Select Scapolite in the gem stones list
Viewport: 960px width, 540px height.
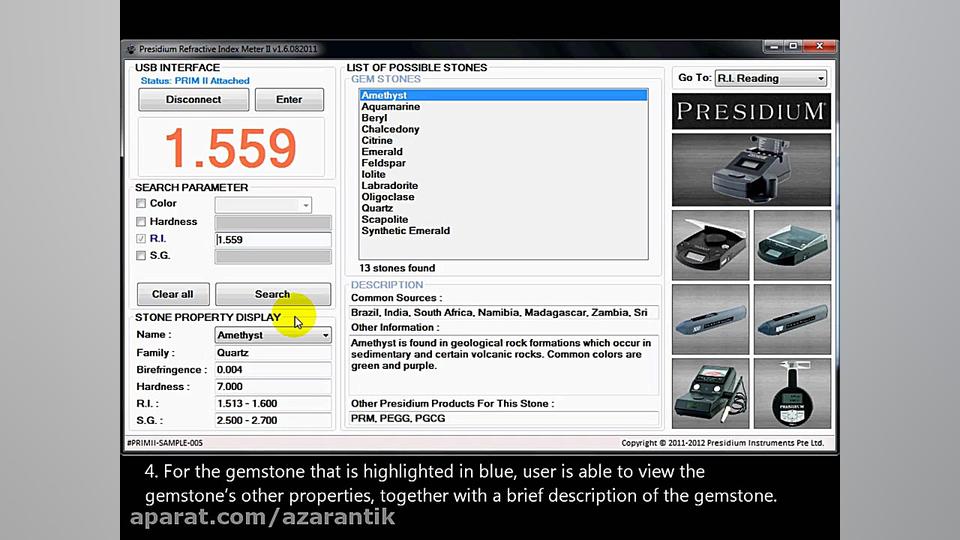coord(503,219)
